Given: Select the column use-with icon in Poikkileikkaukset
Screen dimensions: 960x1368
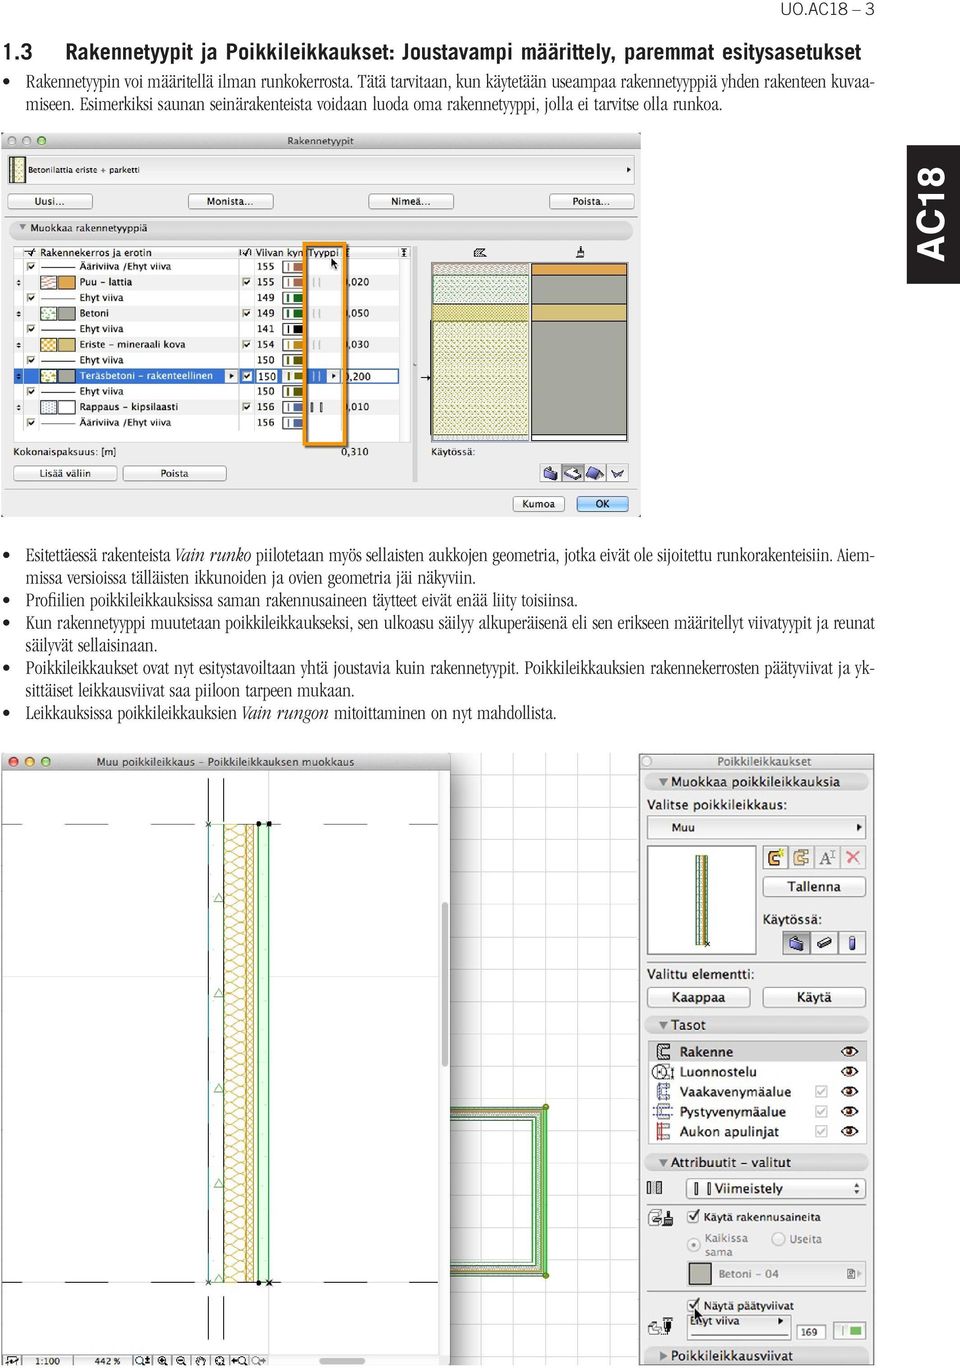Looking at the screenshot, I should click(x=852, y=942).
